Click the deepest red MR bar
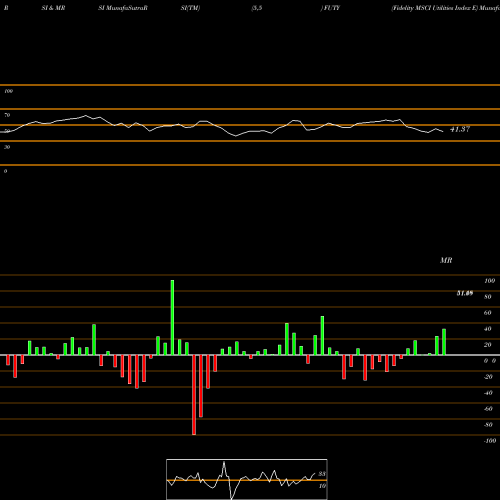This screenshot has height=500, width=500. (x=194, y=395)
